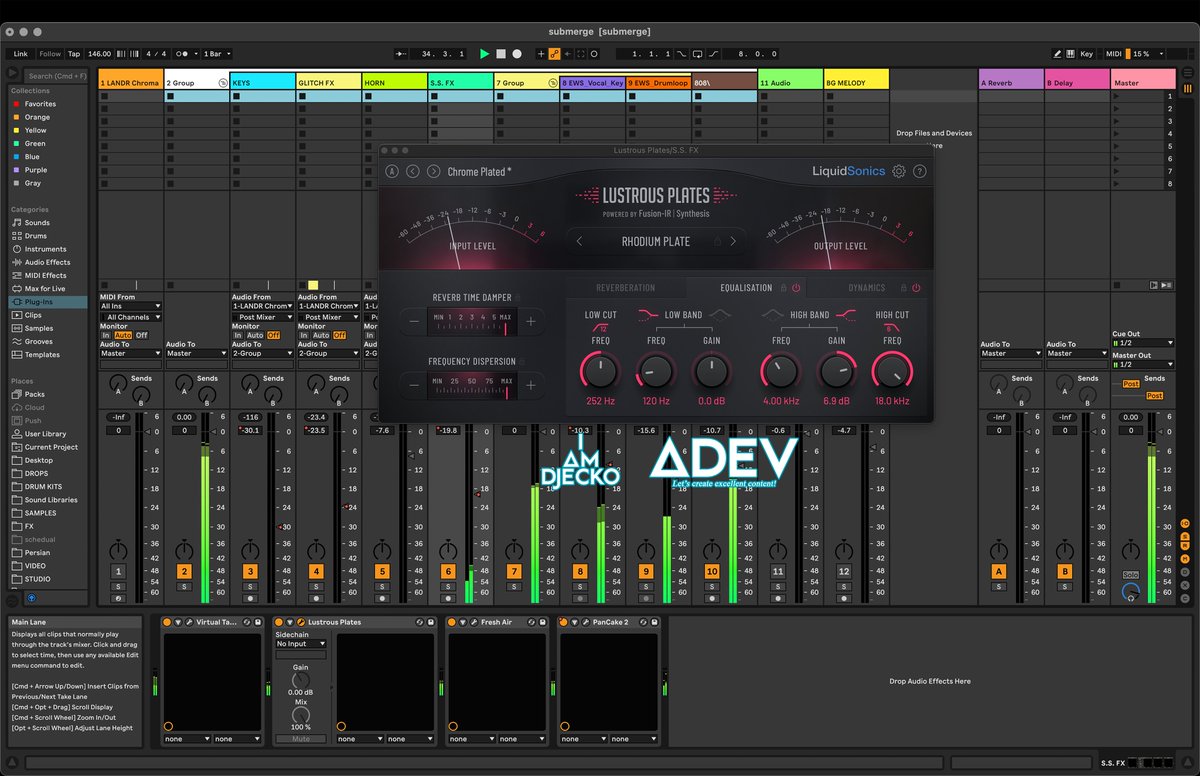Select the Favorites collection
Screen dimensions: 1200x776
click(x=40, y=104)
